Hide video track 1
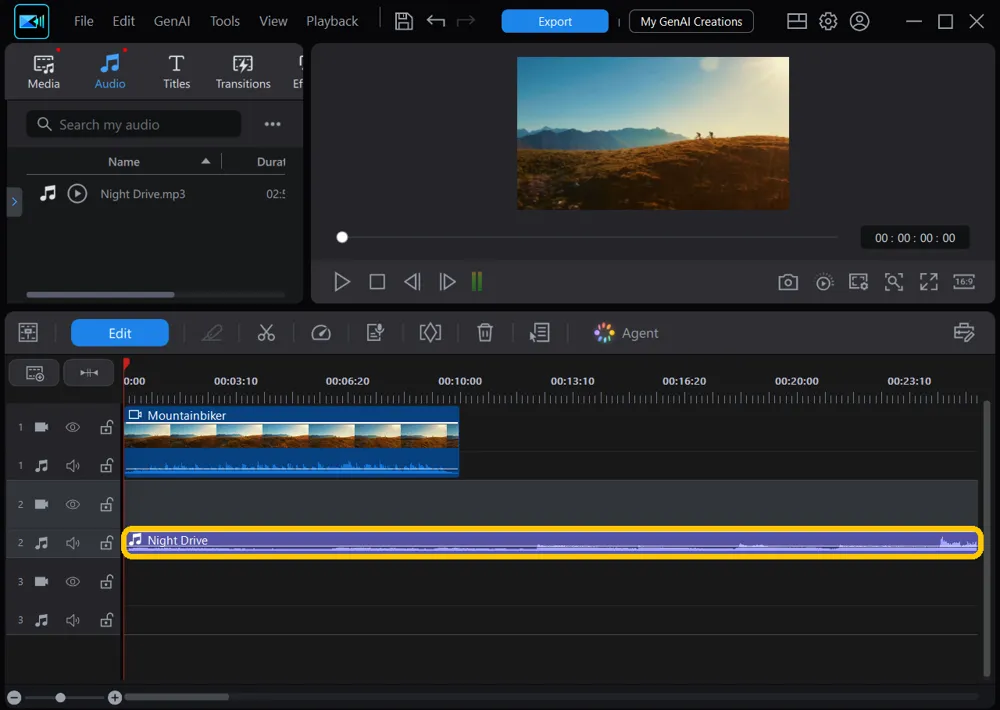Screen dimensions: 1000x710 tap(73, 427)
